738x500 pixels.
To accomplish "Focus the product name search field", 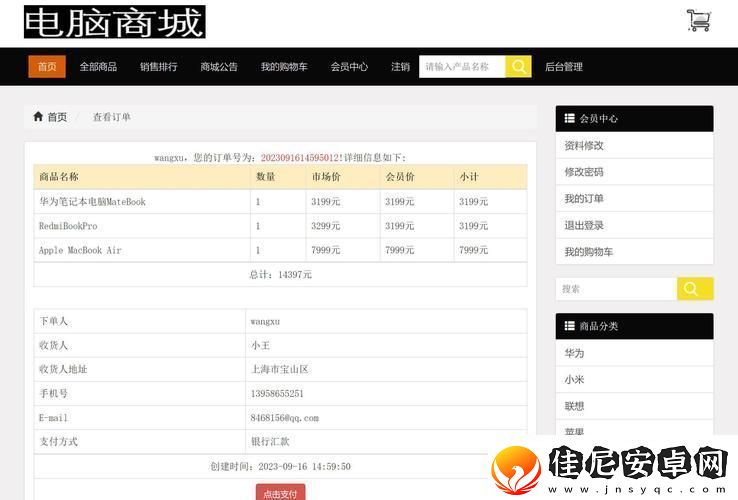I will pos(462,66).
